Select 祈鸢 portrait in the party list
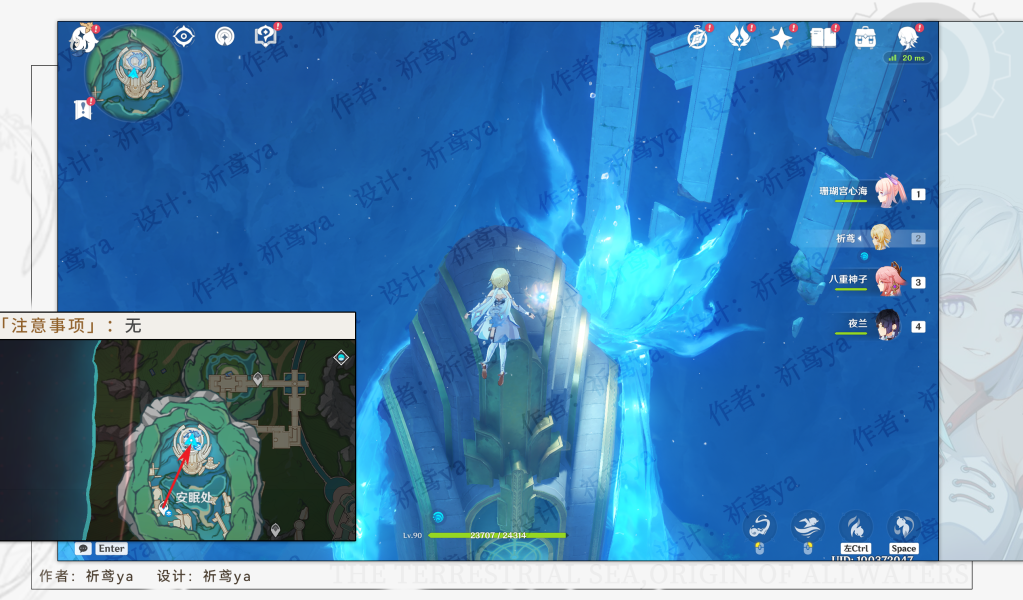Viewport: 1023px width, 600px height. (x=881, y=237)
